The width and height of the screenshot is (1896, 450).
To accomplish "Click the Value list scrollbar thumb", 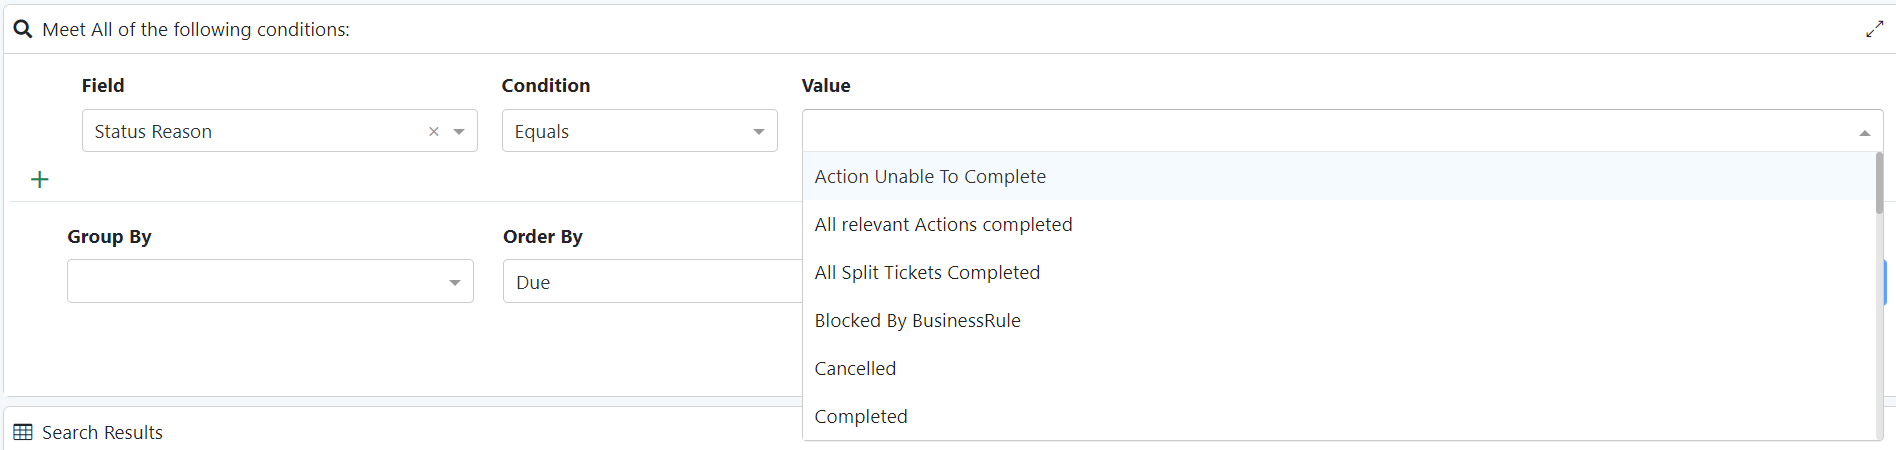I will [1879, 182].
